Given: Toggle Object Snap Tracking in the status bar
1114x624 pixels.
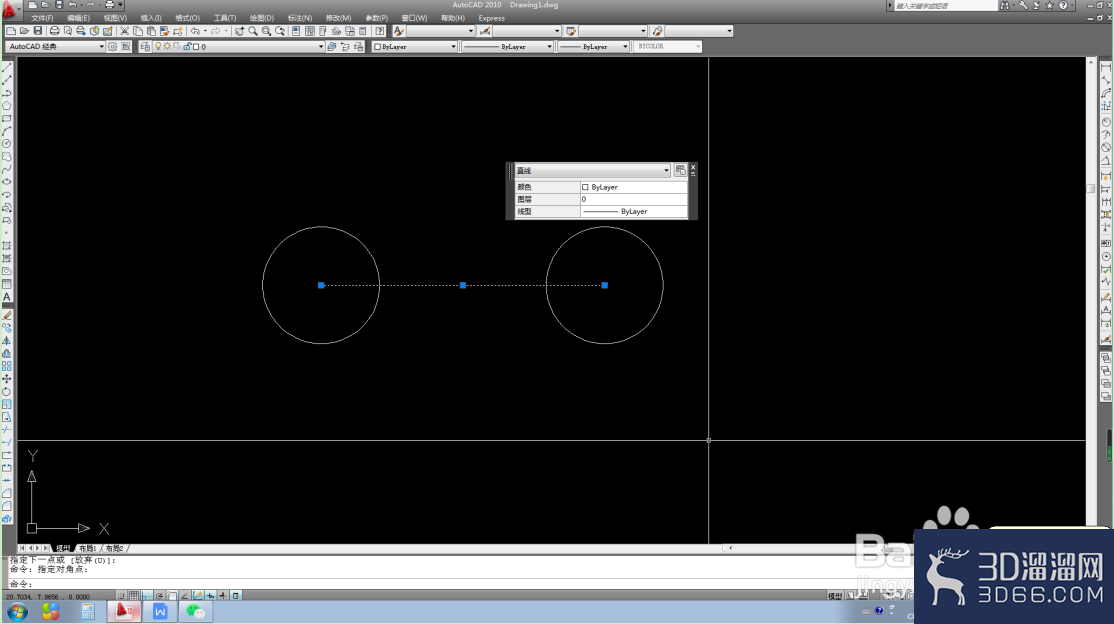Looking at the screenshot, I should 185,595.
